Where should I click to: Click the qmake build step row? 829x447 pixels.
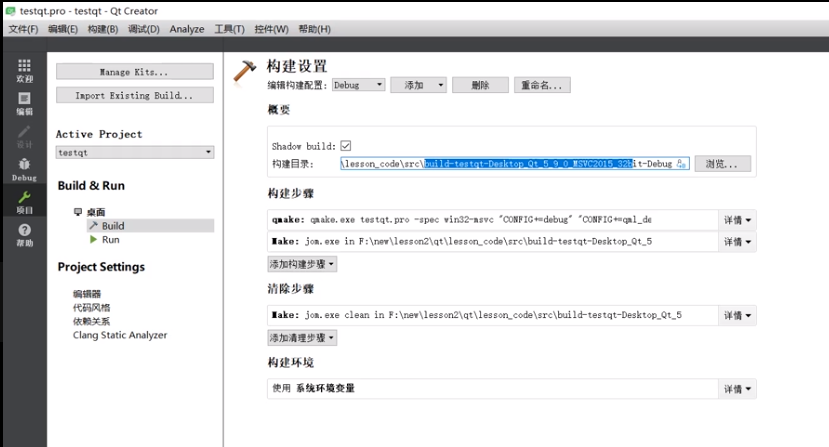coord(493,220)
